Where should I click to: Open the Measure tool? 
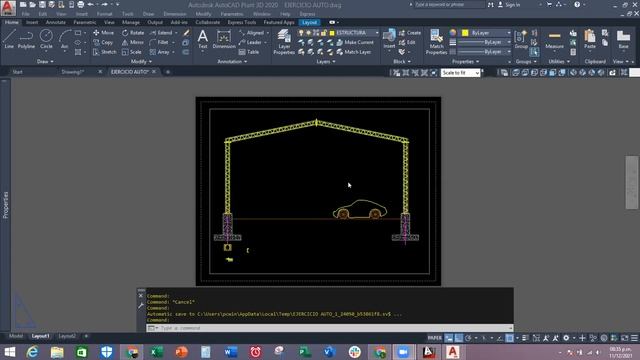pyautogui.click(x=554, y=39)
